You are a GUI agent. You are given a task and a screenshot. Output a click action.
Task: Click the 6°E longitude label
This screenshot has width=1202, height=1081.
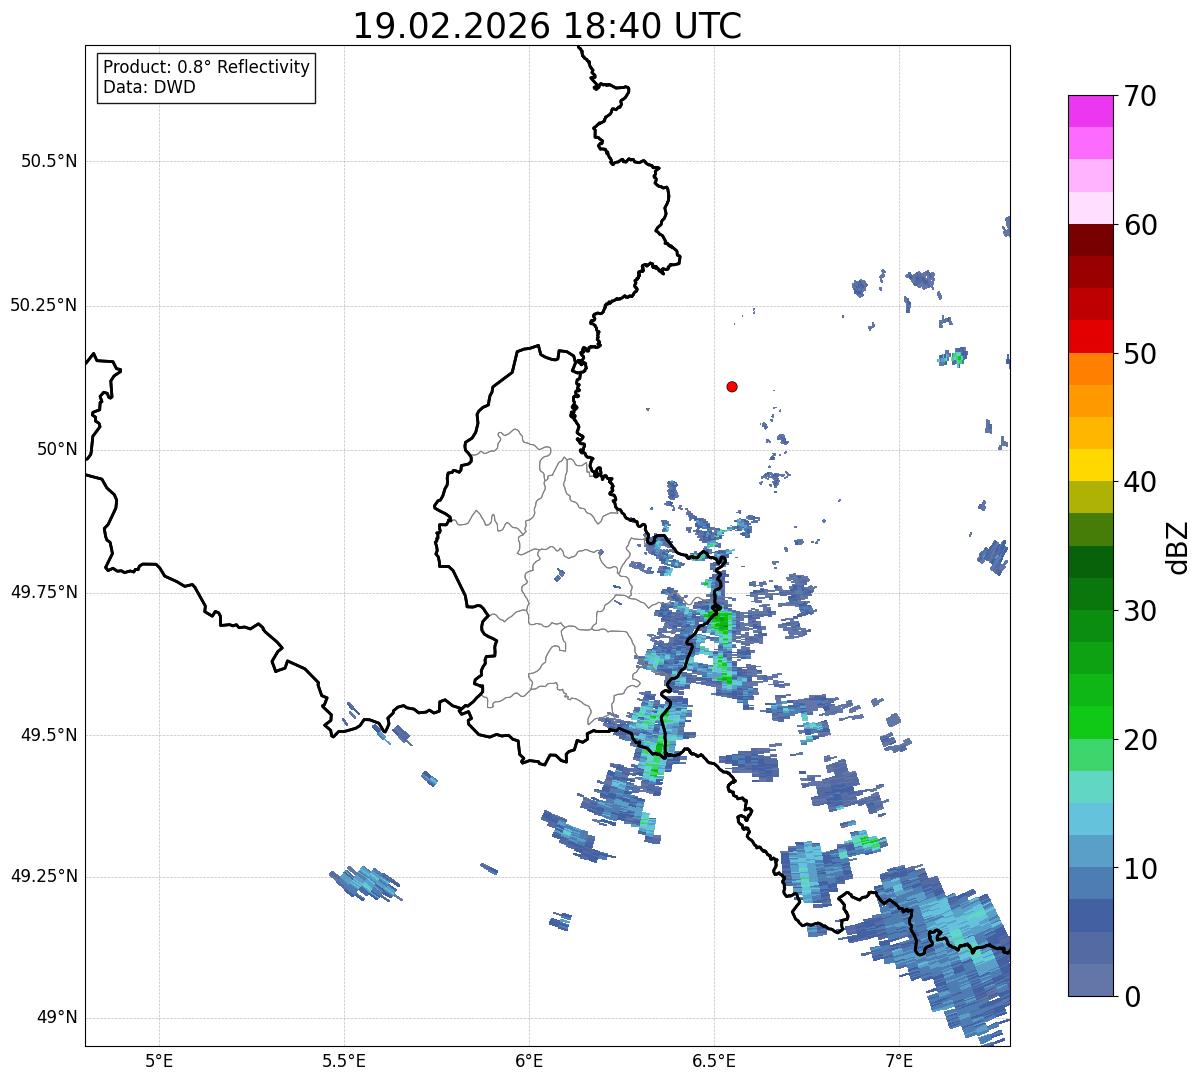(529, 1060)
